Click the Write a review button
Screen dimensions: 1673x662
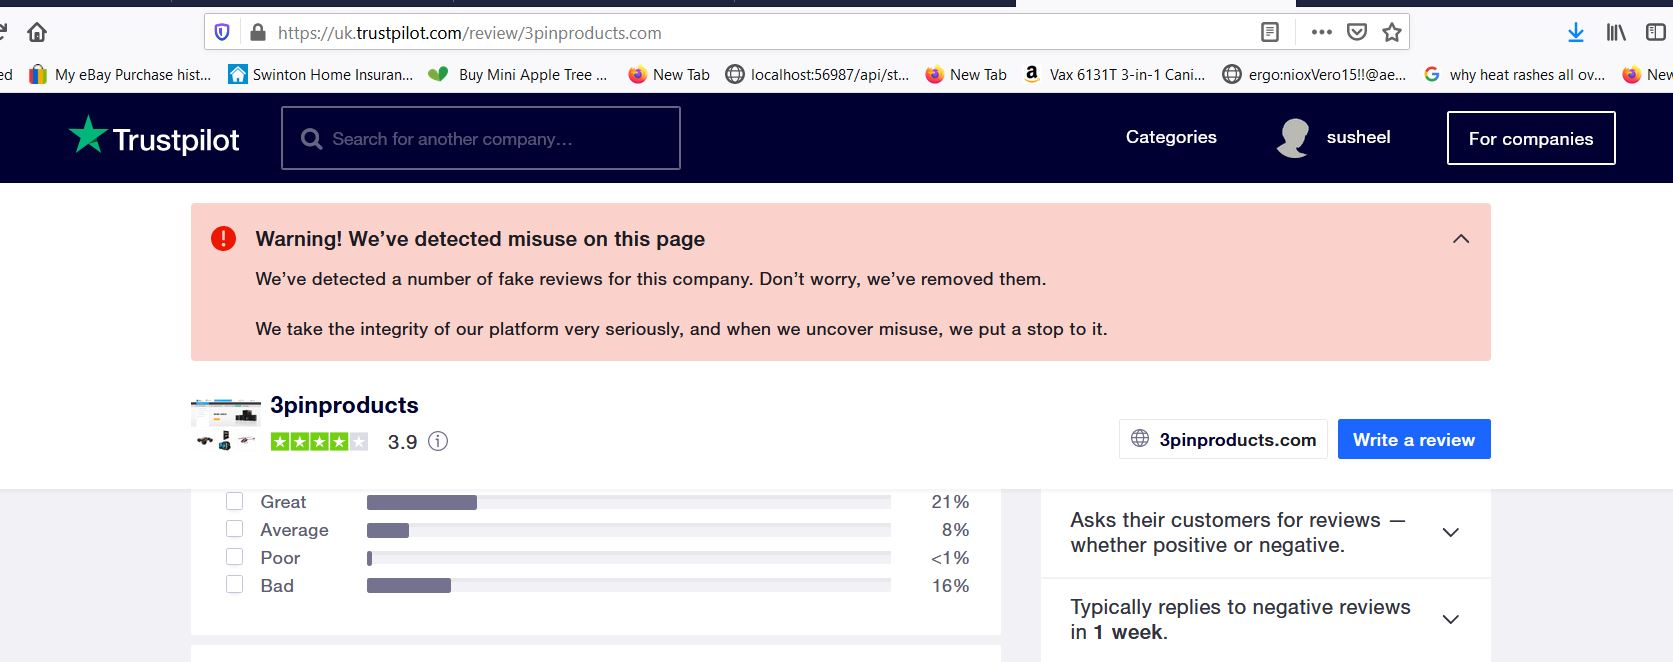pyautogui.click(x=1413, y=440)
